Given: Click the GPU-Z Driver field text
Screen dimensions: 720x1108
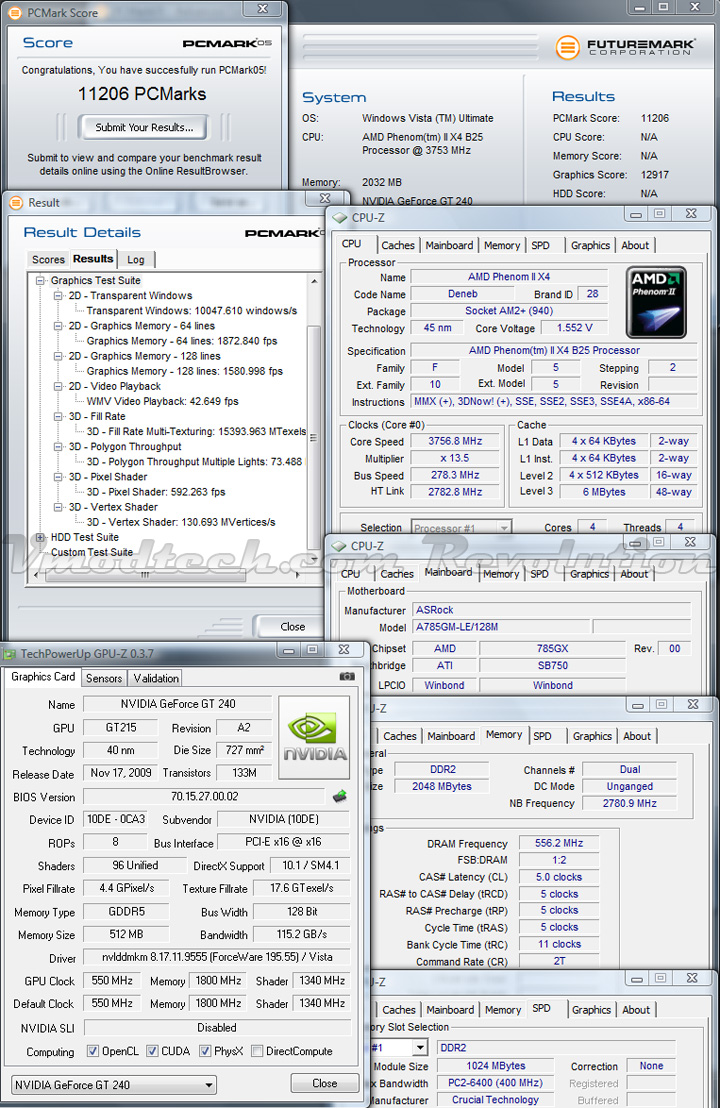Looking at the screenshot, I should [217, 957].
